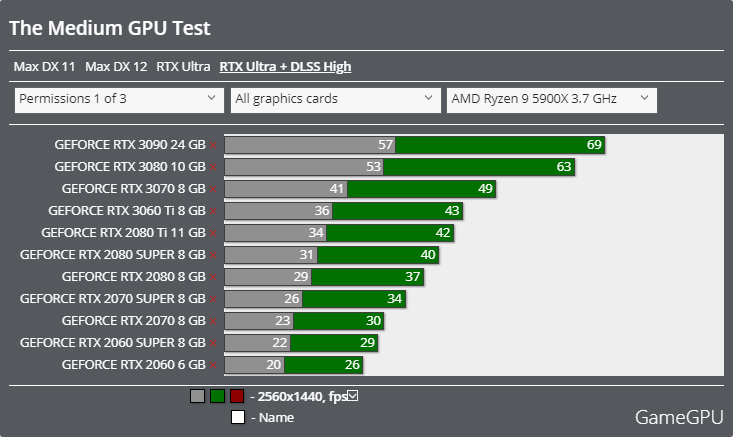Click red X beside GEFORCE RTX 2070 8 GB
The width and height of the screenshot is (733, 437).
213,321
